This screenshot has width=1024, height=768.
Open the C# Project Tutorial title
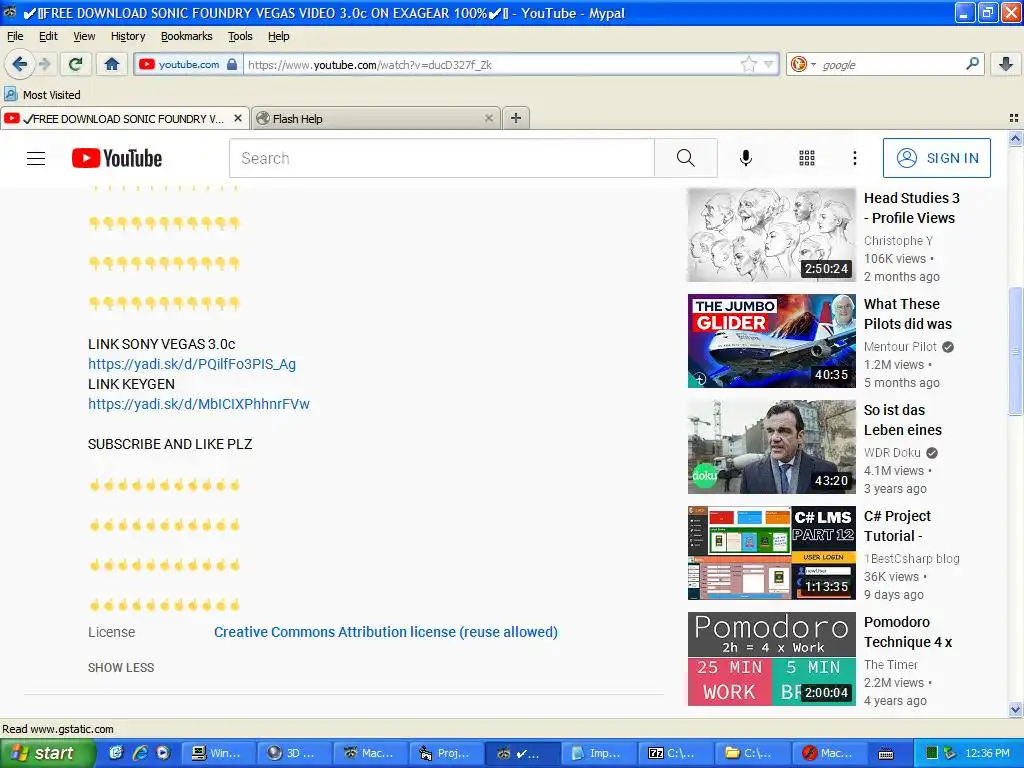897,526
